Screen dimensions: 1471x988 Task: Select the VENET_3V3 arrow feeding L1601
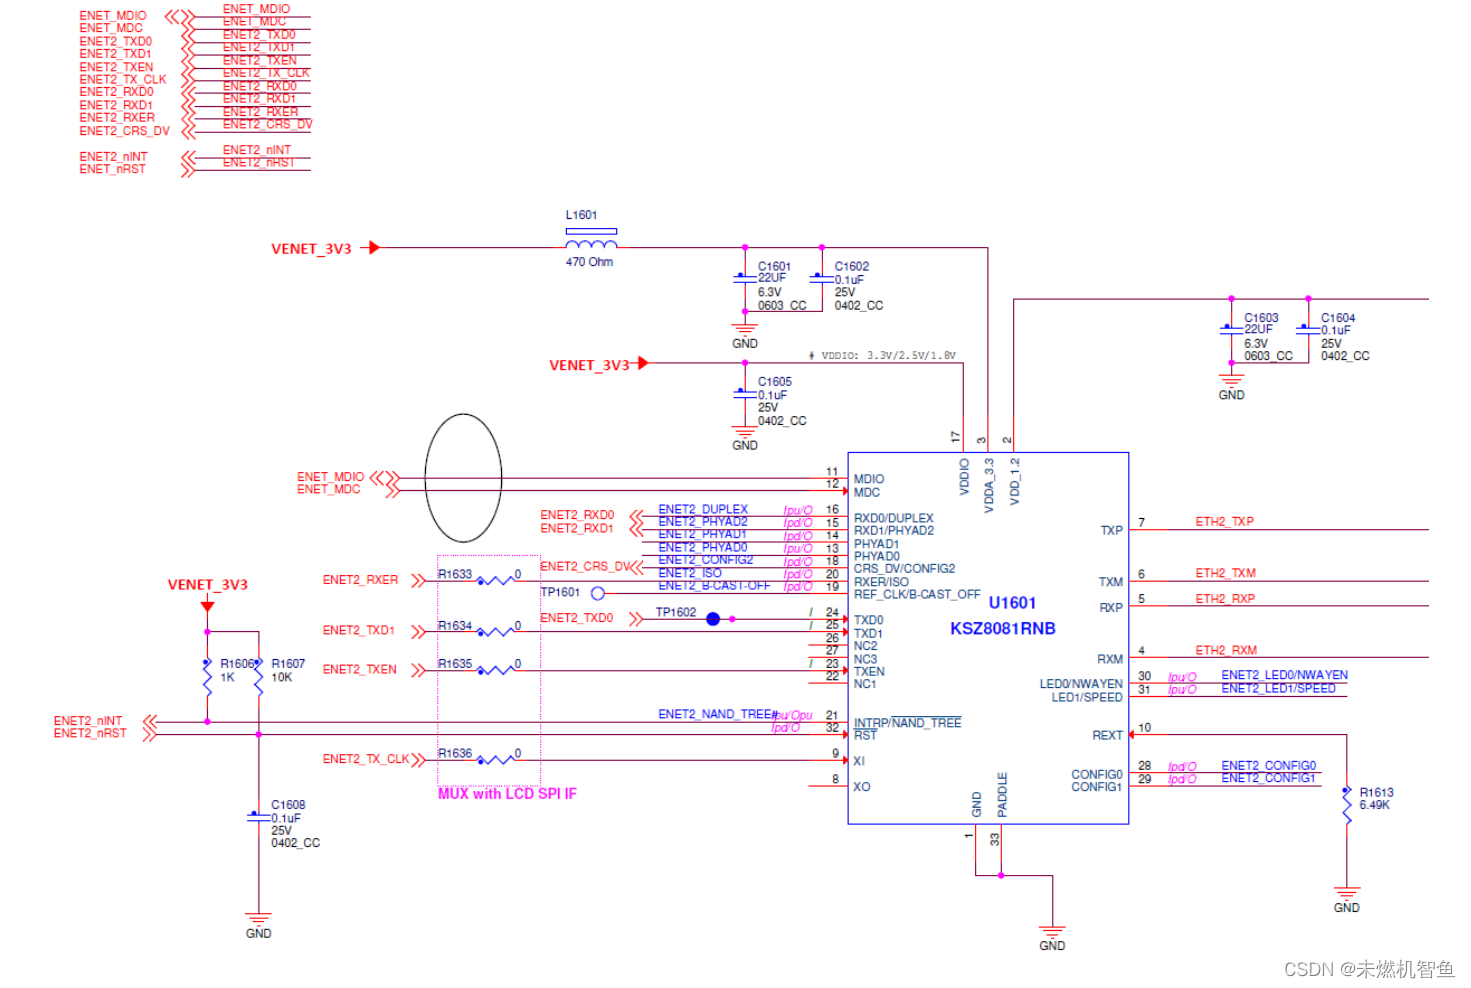coord(374,247)
